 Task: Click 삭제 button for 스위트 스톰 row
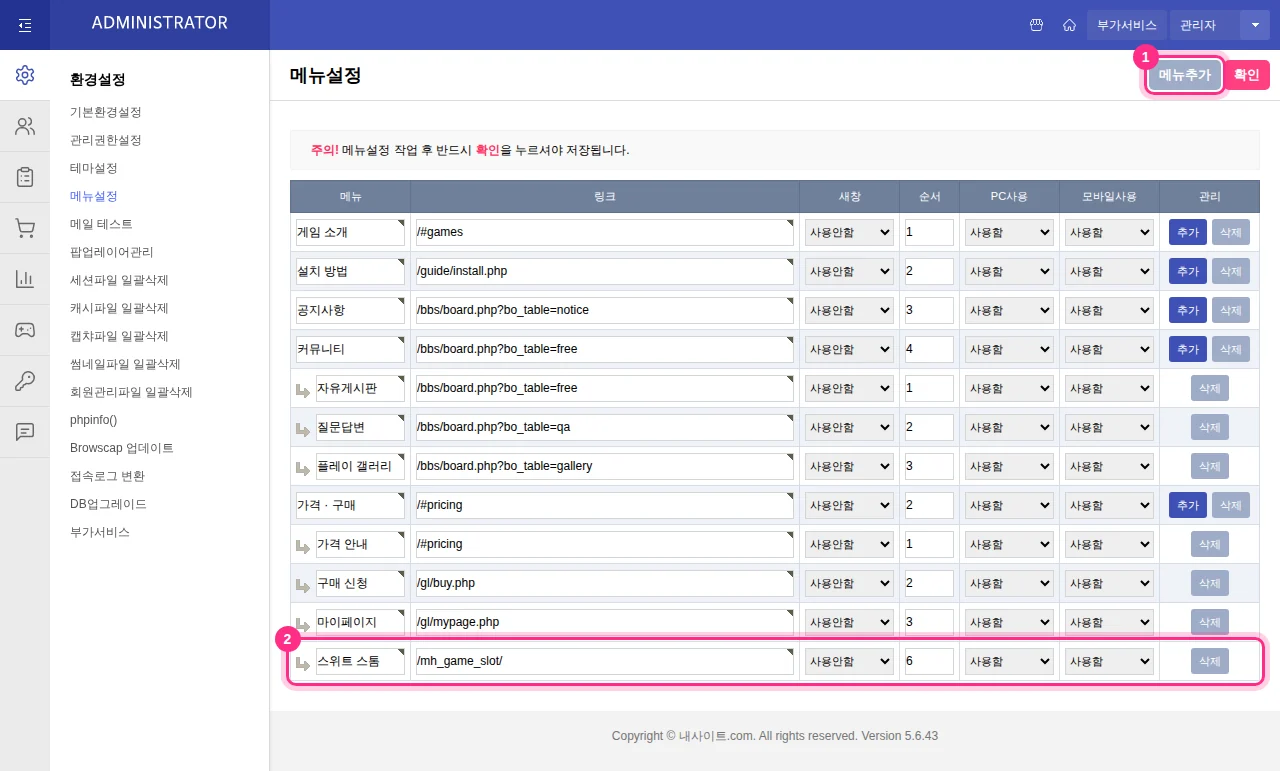[1210, 661]
